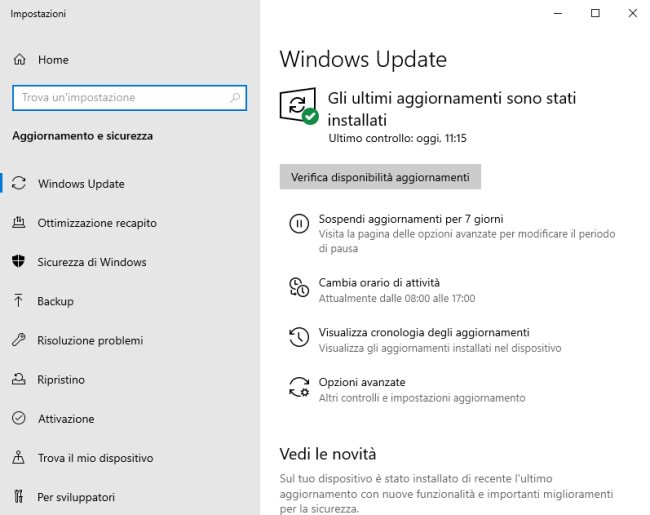650x515 pixels.
Task: Click Cambia orario di attività link
Action: 379,282
